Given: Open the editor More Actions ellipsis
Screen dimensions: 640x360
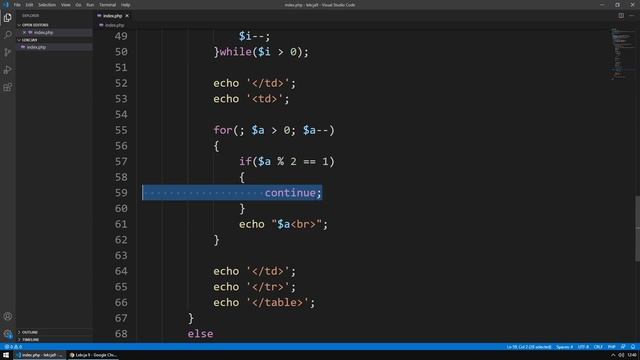Looking at the screenshot, I should click(631, 16).
